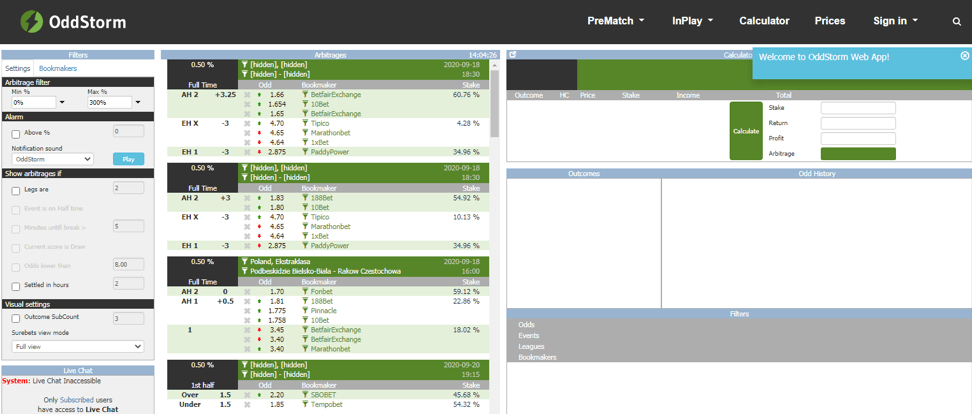Click filter icon beside 10Bet at odd 1.758
The width and height of the screenshot is (972, 414).
point(305,320)
